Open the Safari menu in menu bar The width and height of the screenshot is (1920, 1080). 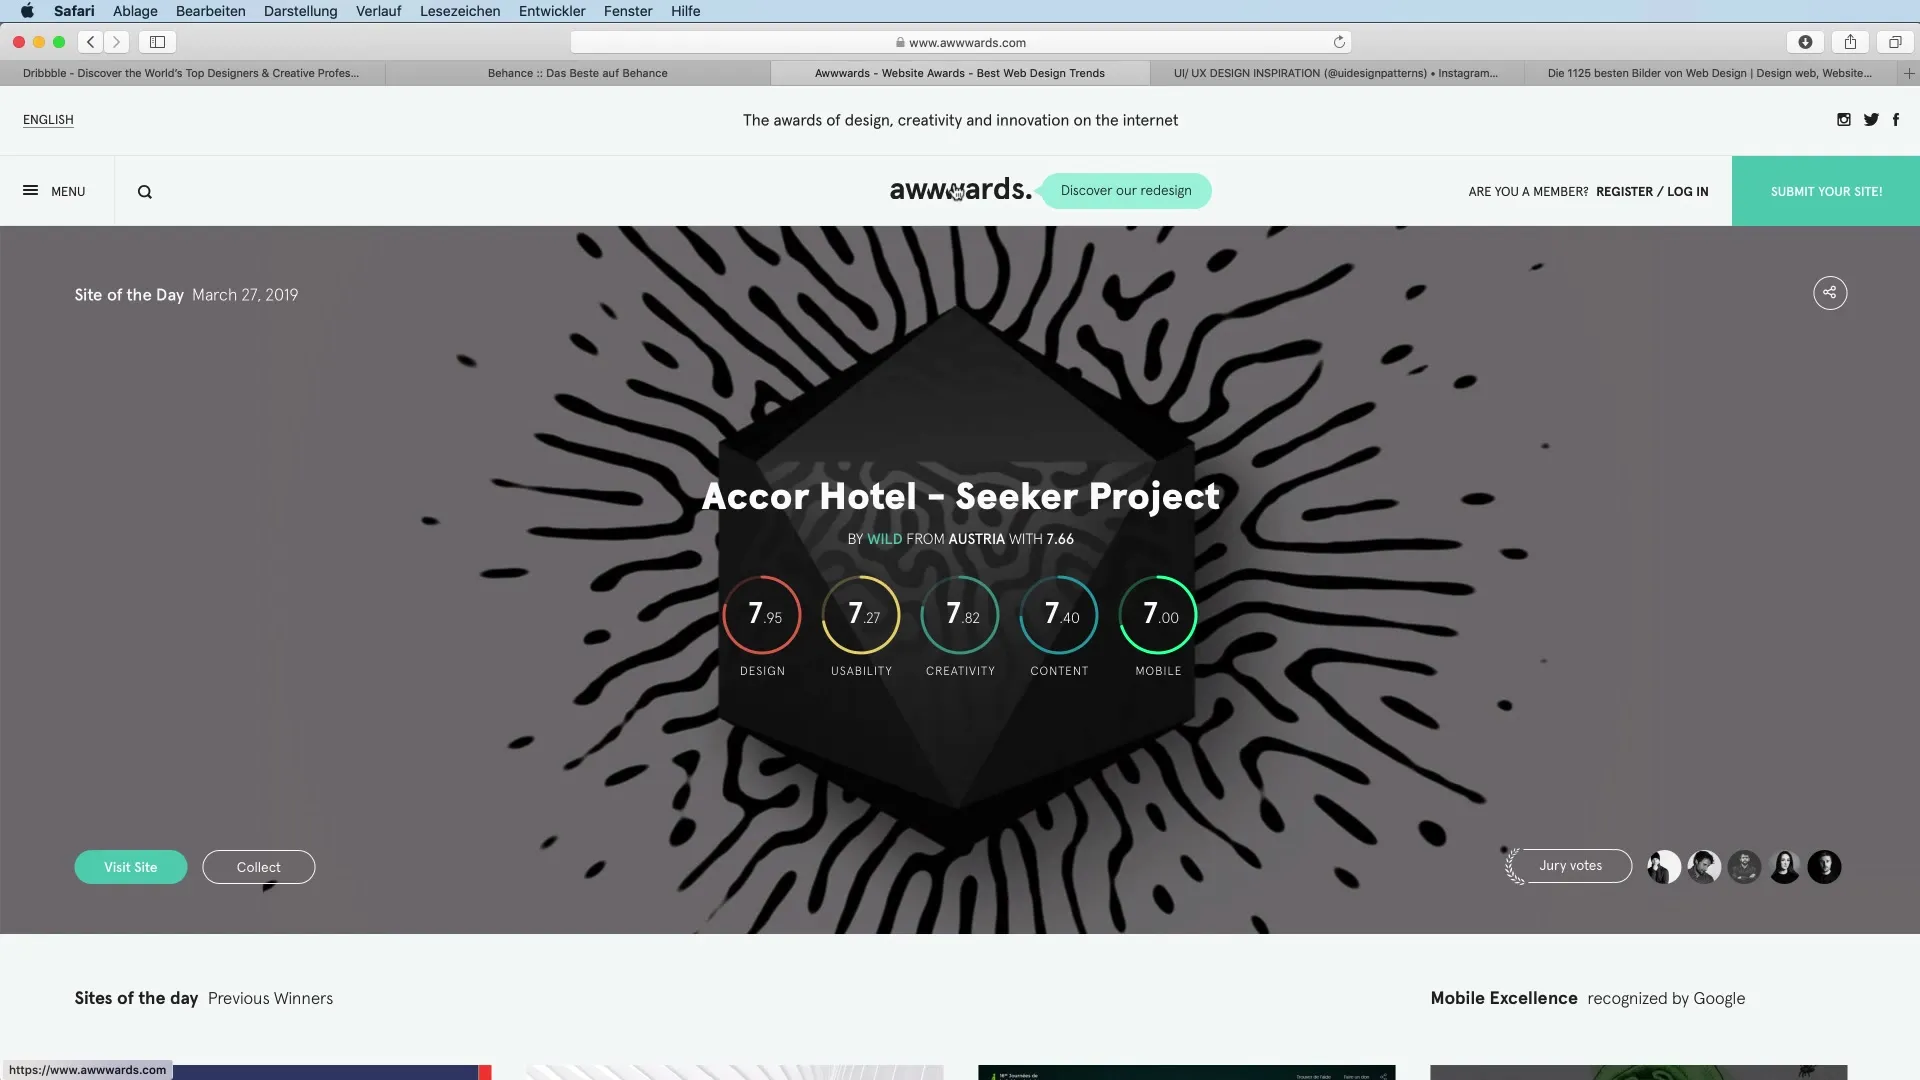coord(74,11)
